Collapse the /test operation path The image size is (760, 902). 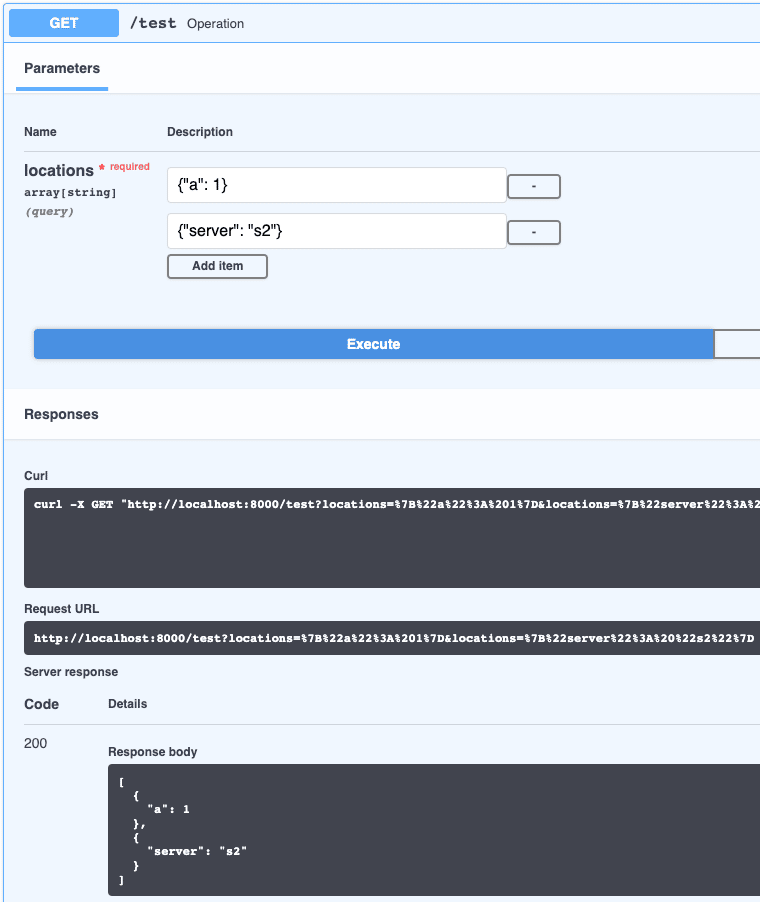pyautogui.click(x=152, y=23)
